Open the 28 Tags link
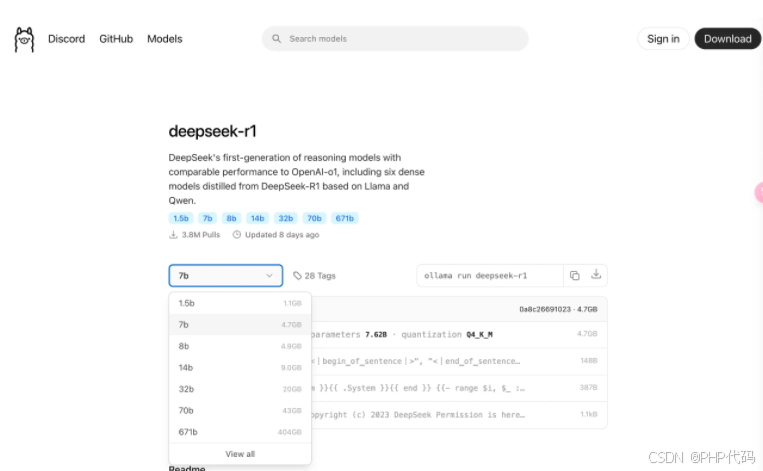The height and width of the screenshot is (471, 763). tap(320, 275)
